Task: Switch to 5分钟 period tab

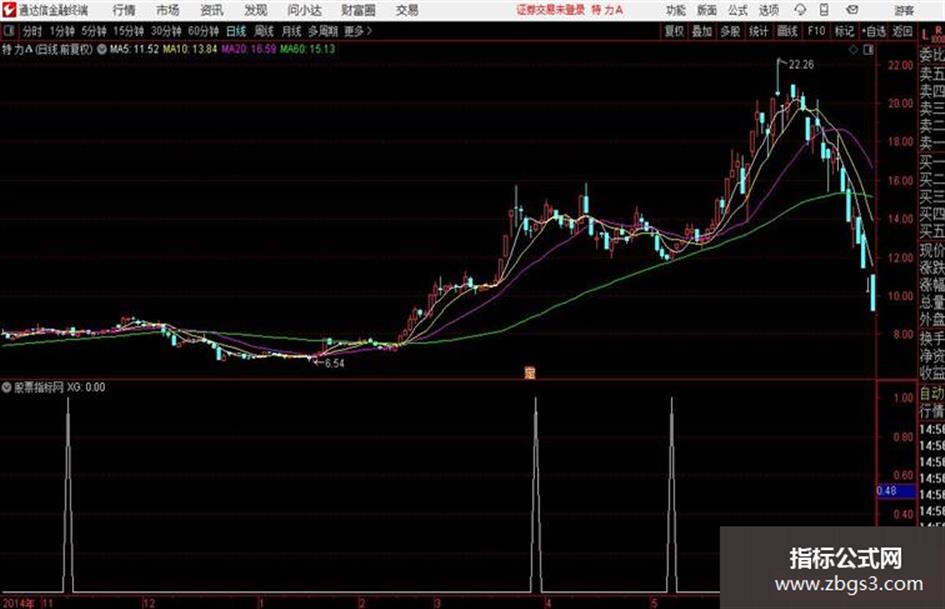Action: (x=94, y=31)
